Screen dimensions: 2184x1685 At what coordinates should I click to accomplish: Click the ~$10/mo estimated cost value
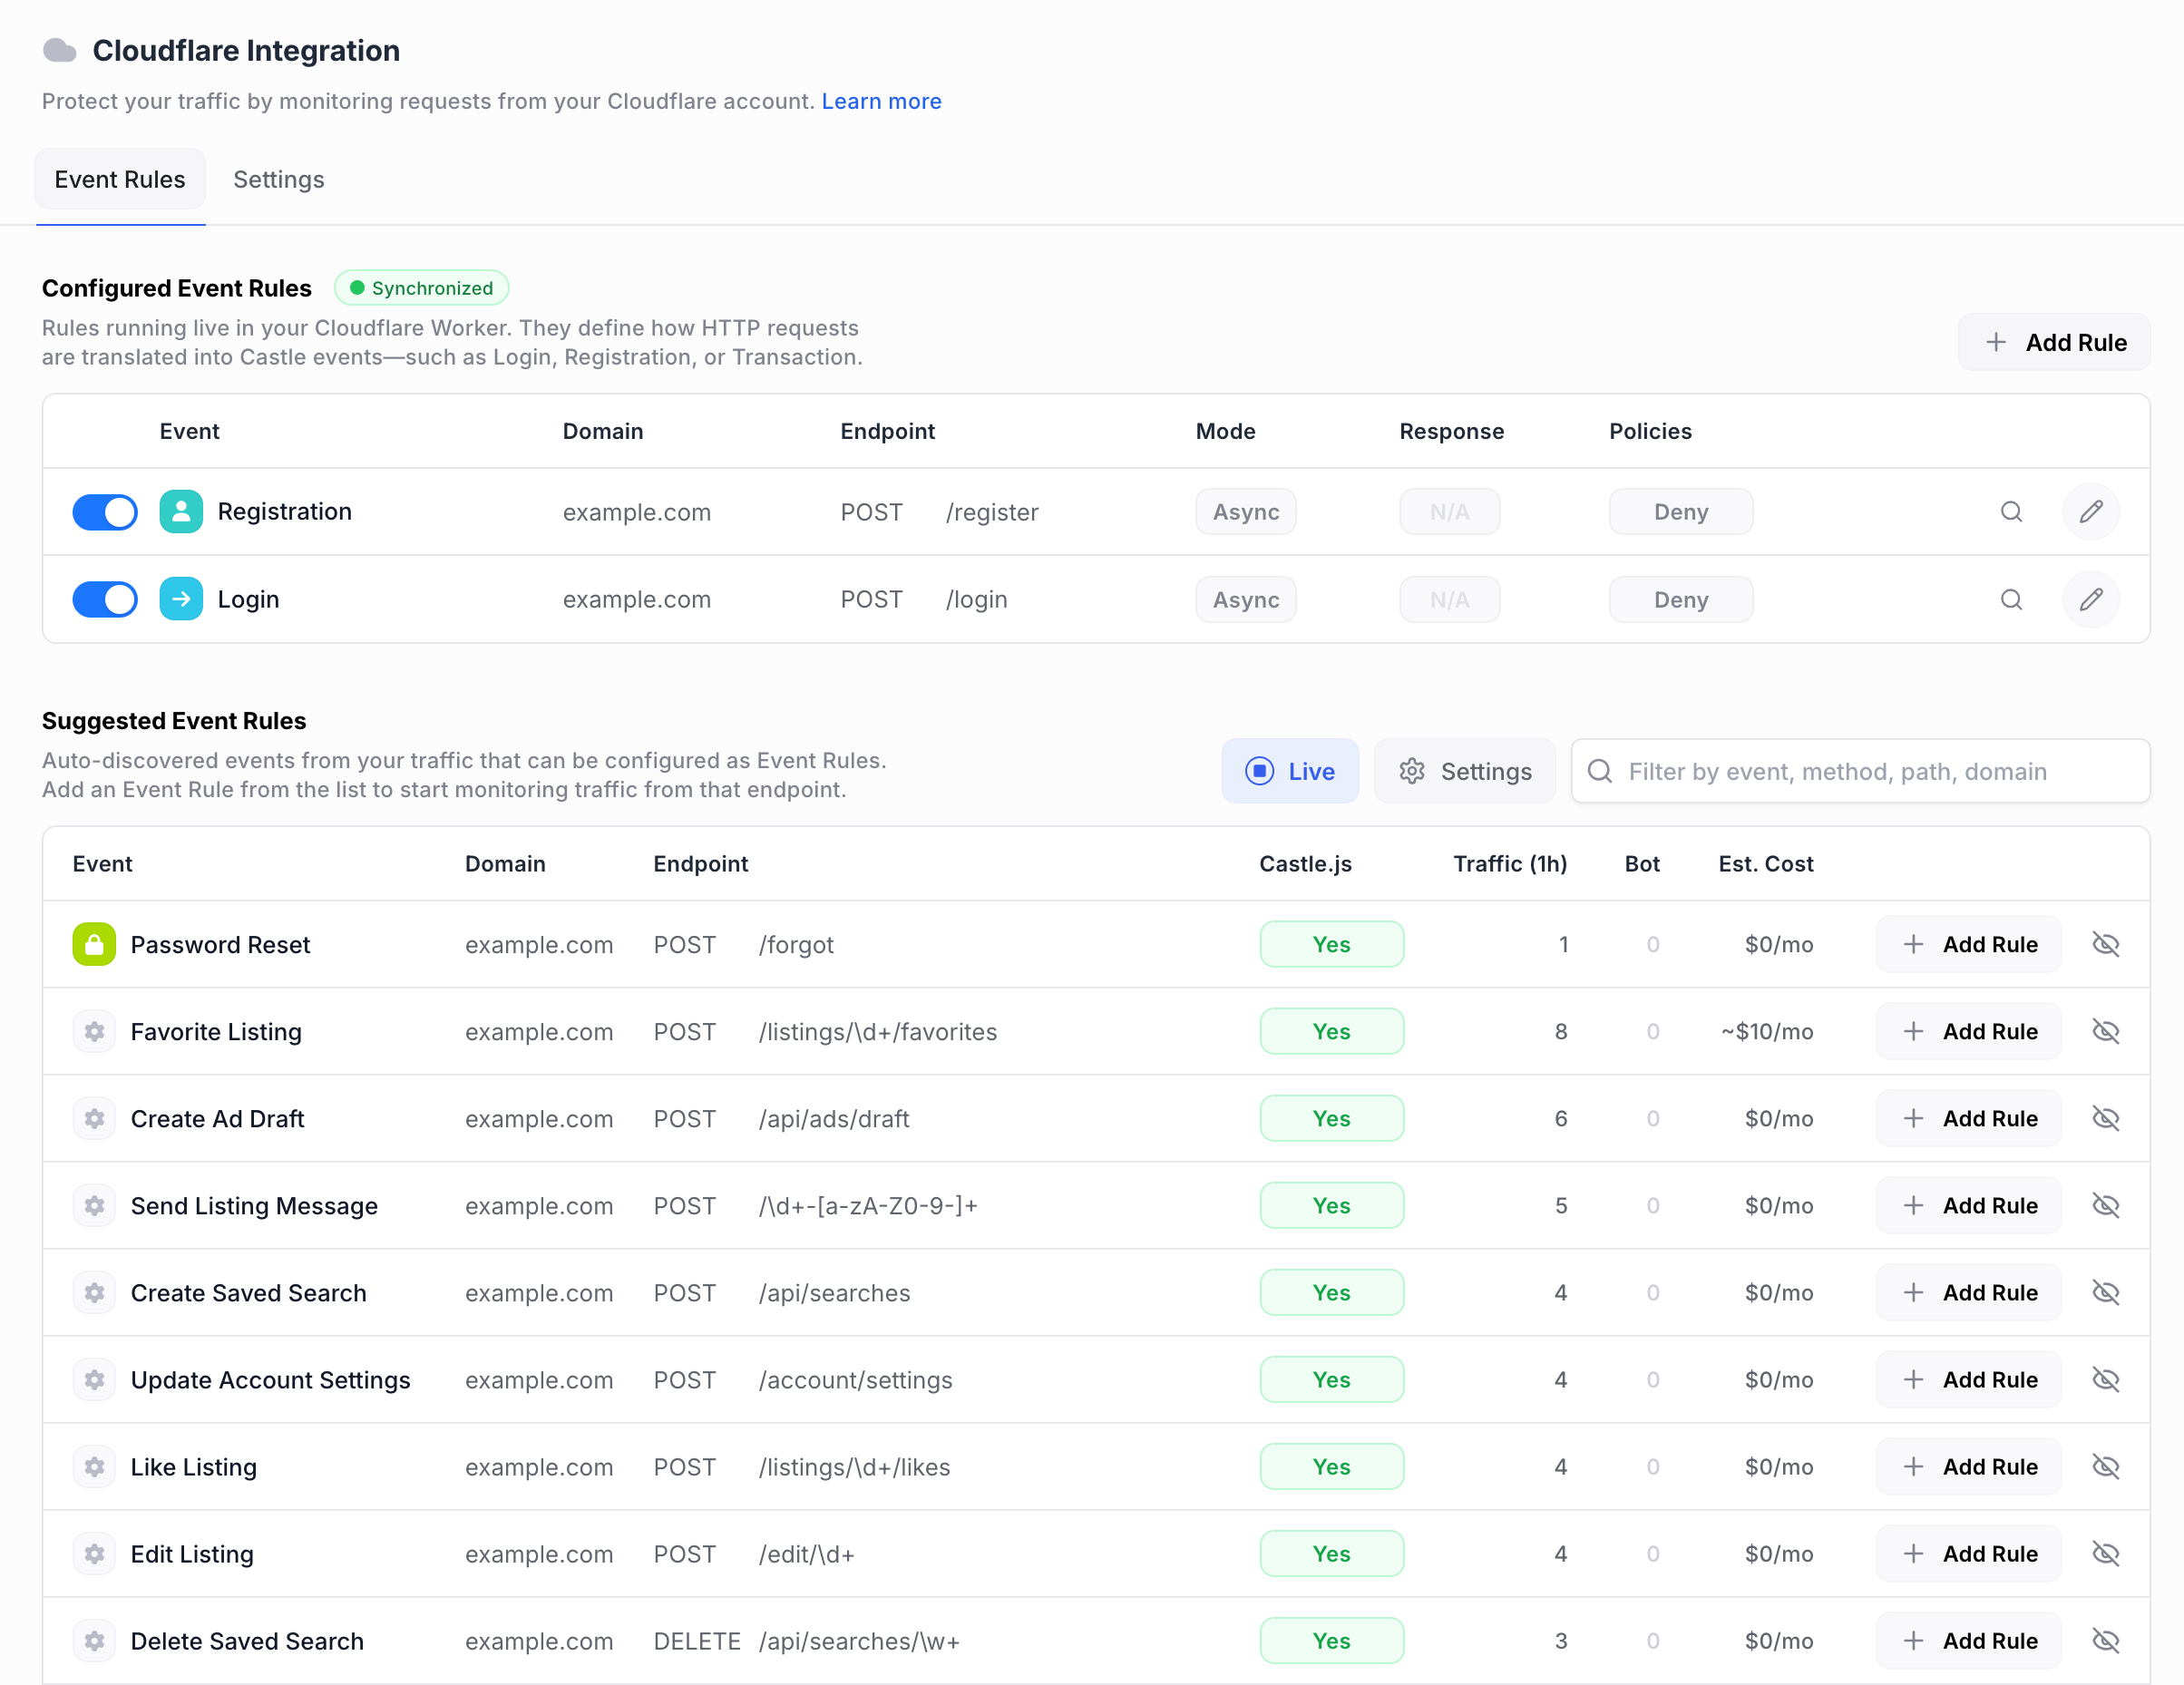point(1767,1031)
